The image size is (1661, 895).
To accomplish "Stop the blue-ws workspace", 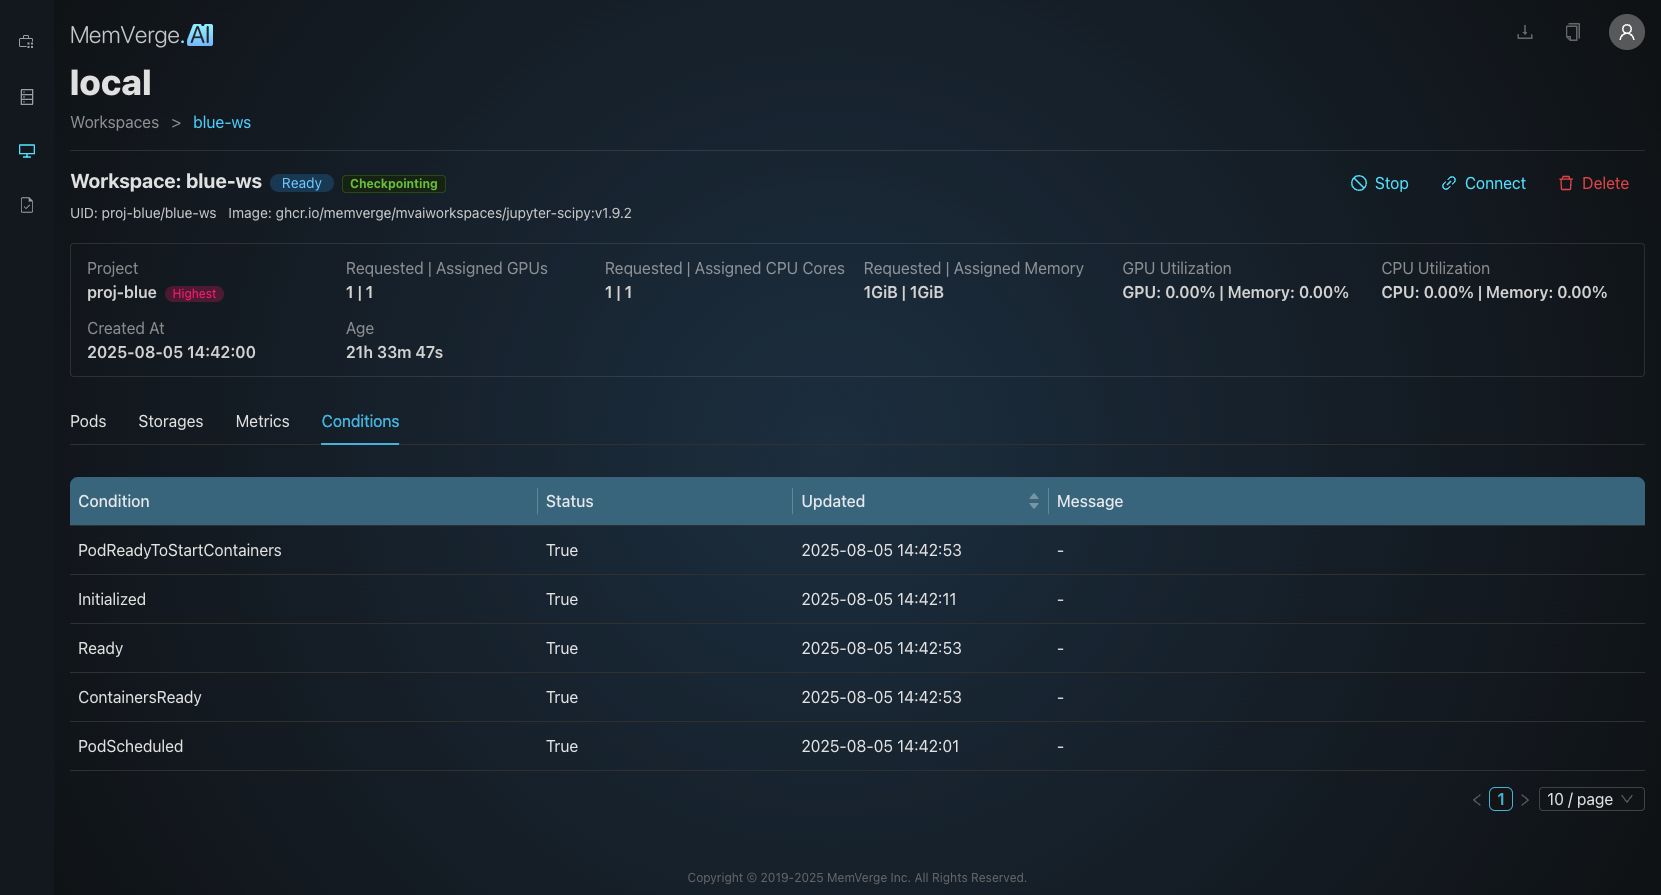I will (1379, 183).
